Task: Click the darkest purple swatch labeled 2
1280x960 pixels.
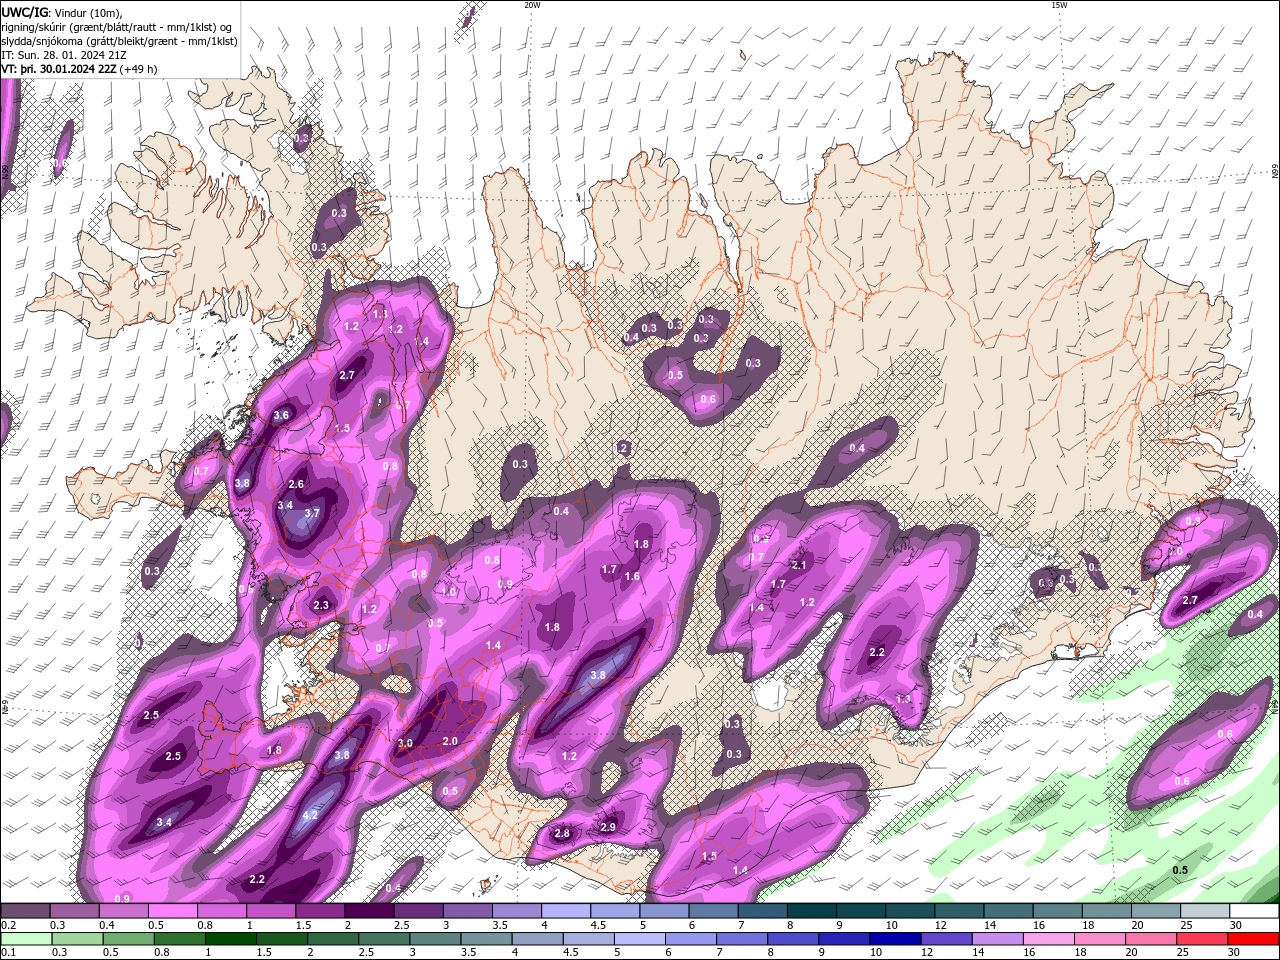Action: click(x=369, y=911)
